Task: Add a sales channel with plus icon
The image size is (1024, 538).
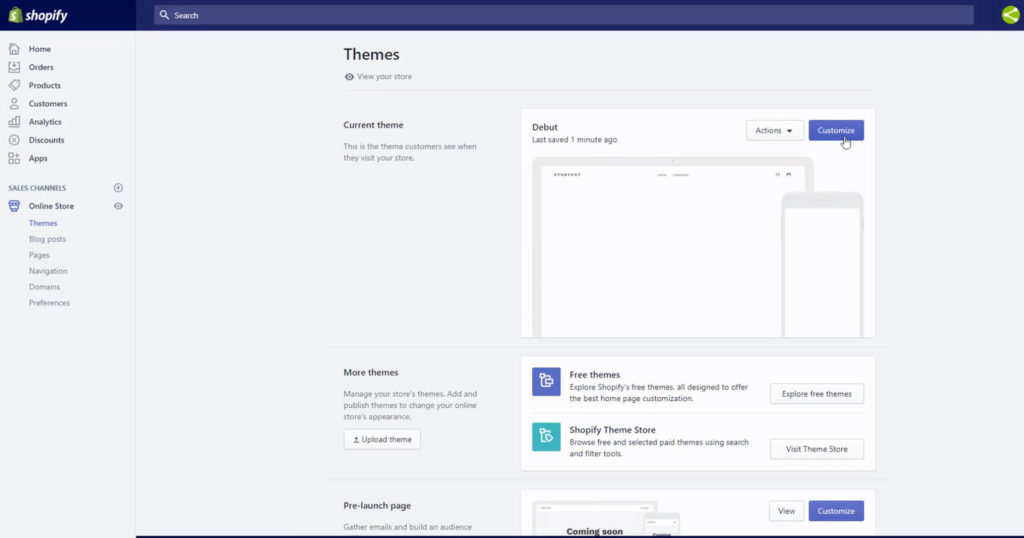Action: click(118, 188)
